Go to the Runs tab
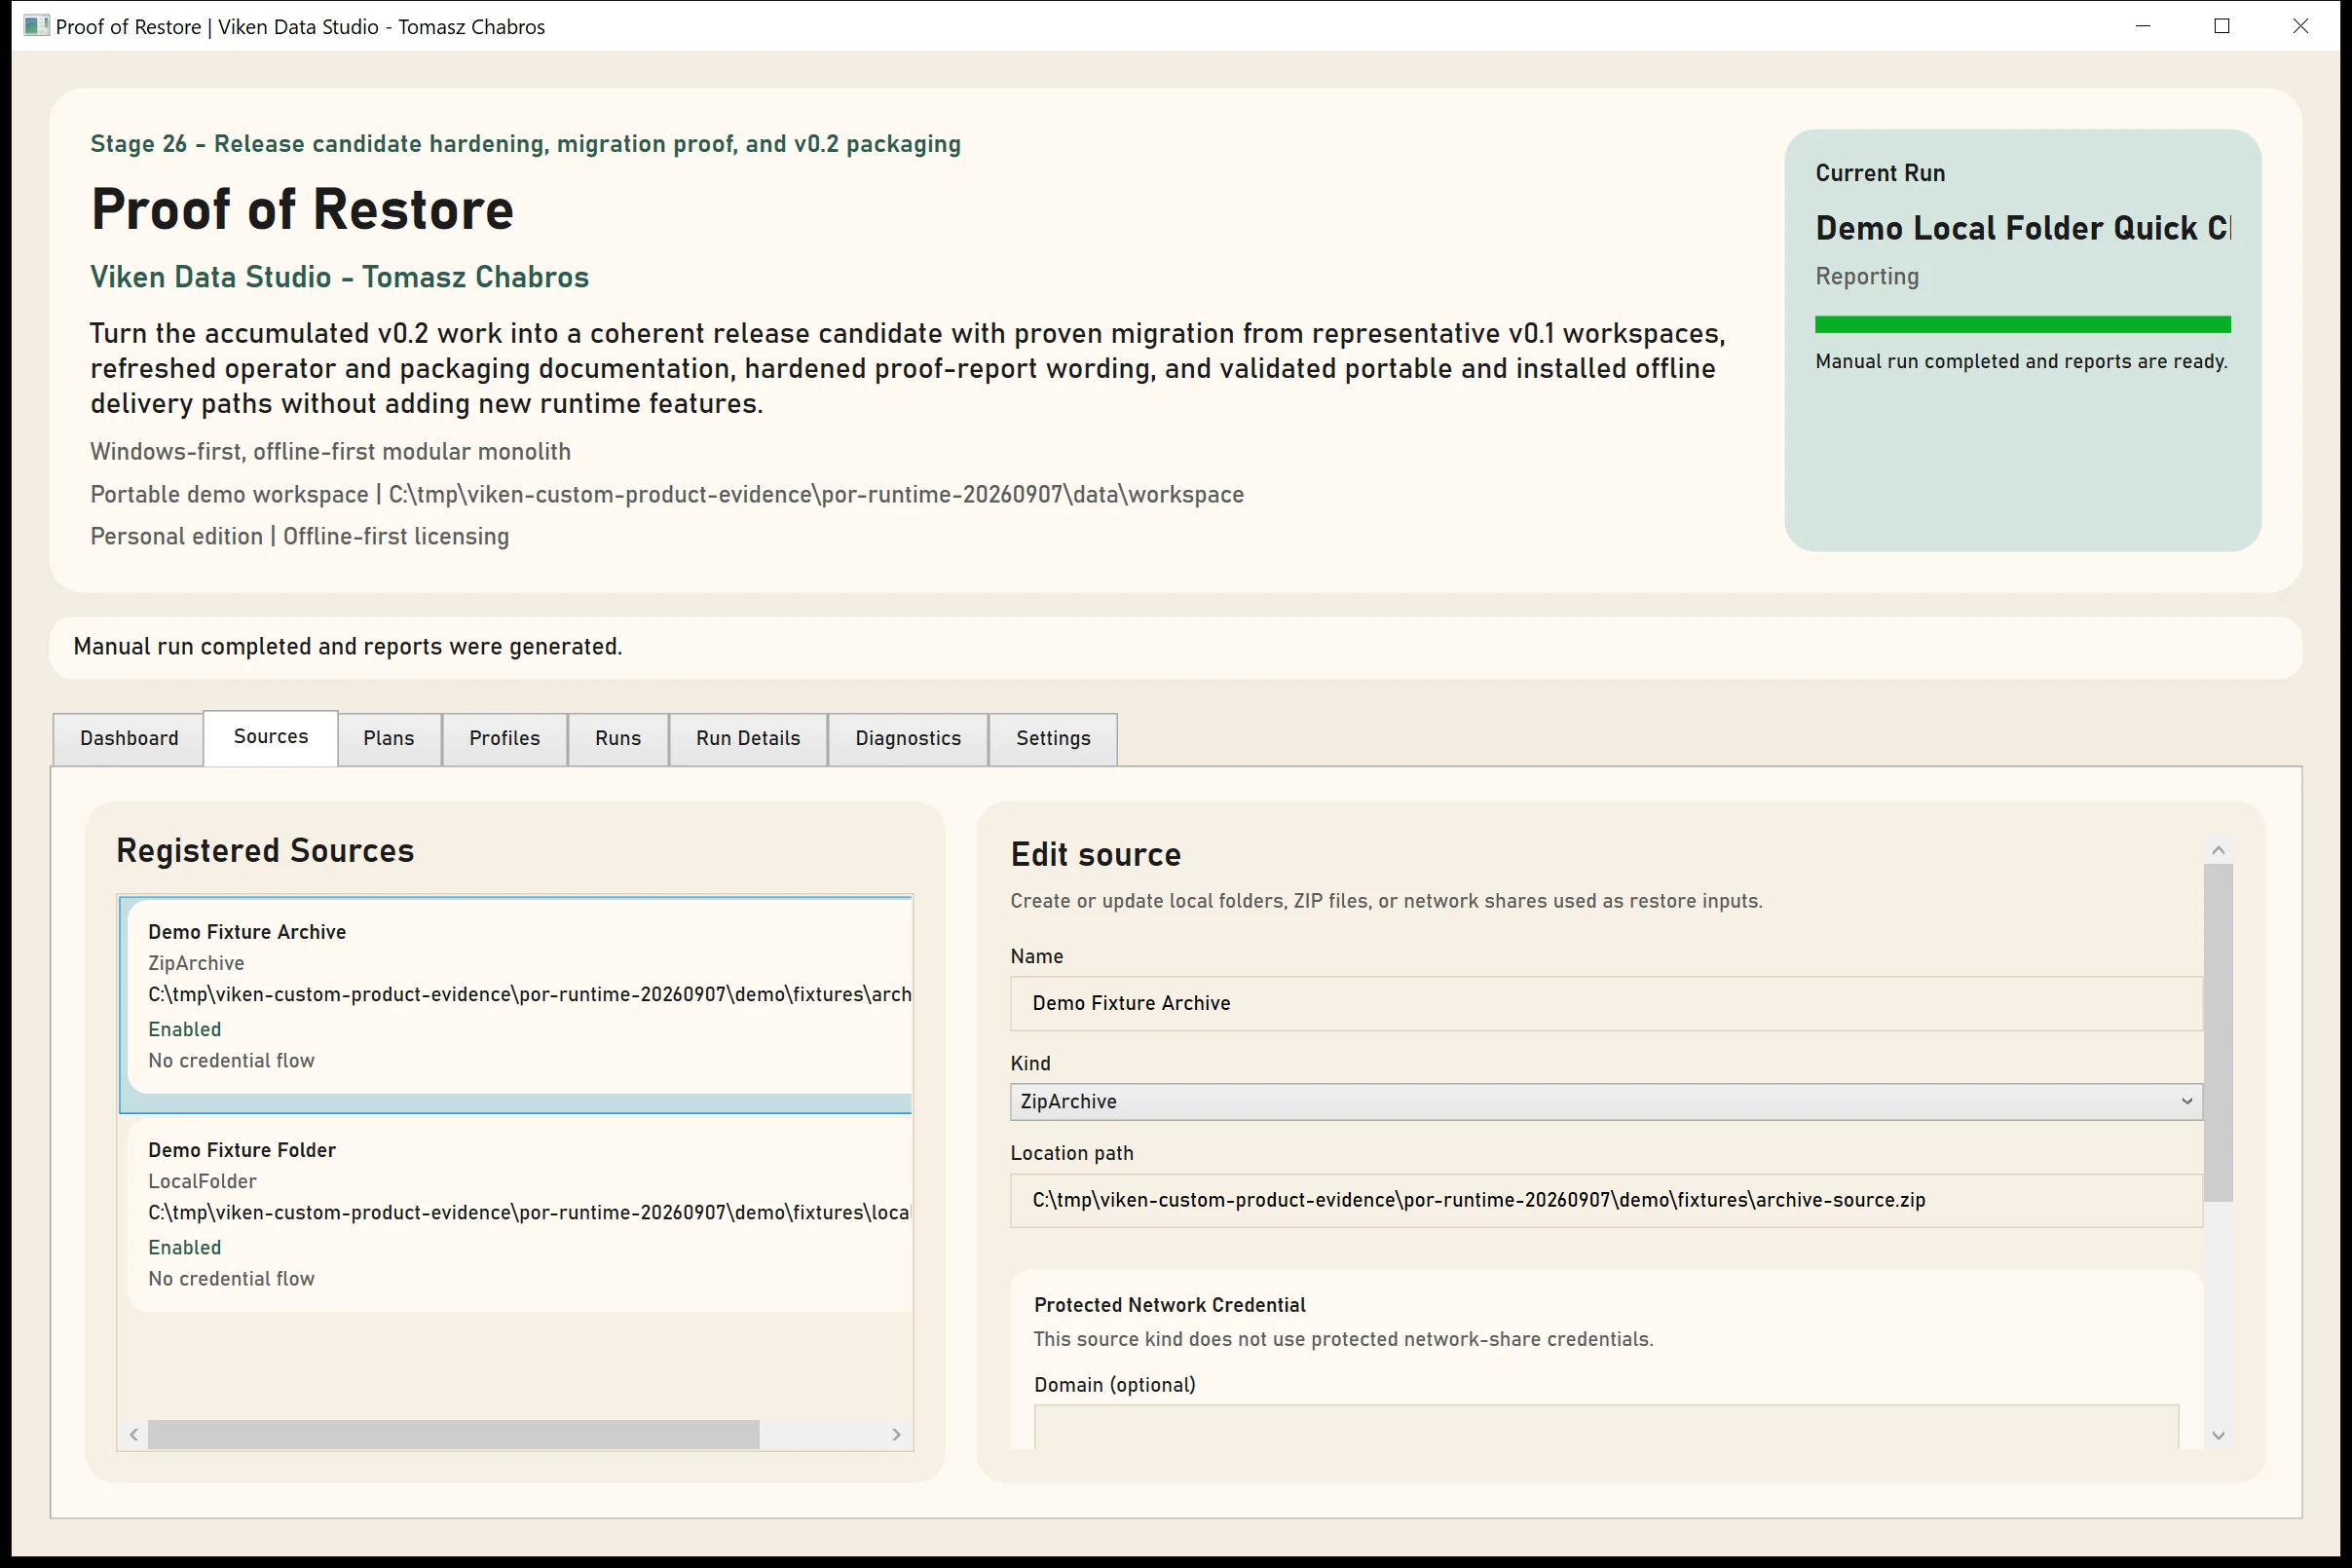This screenshot has width=2352, height=1568. pos(618,739)
